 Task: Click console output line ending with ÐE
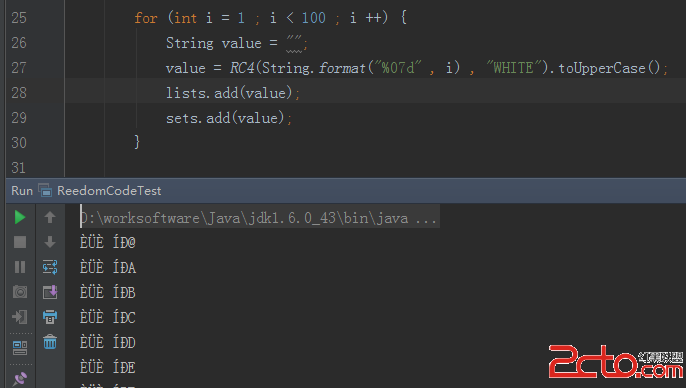tap(108, 367)
